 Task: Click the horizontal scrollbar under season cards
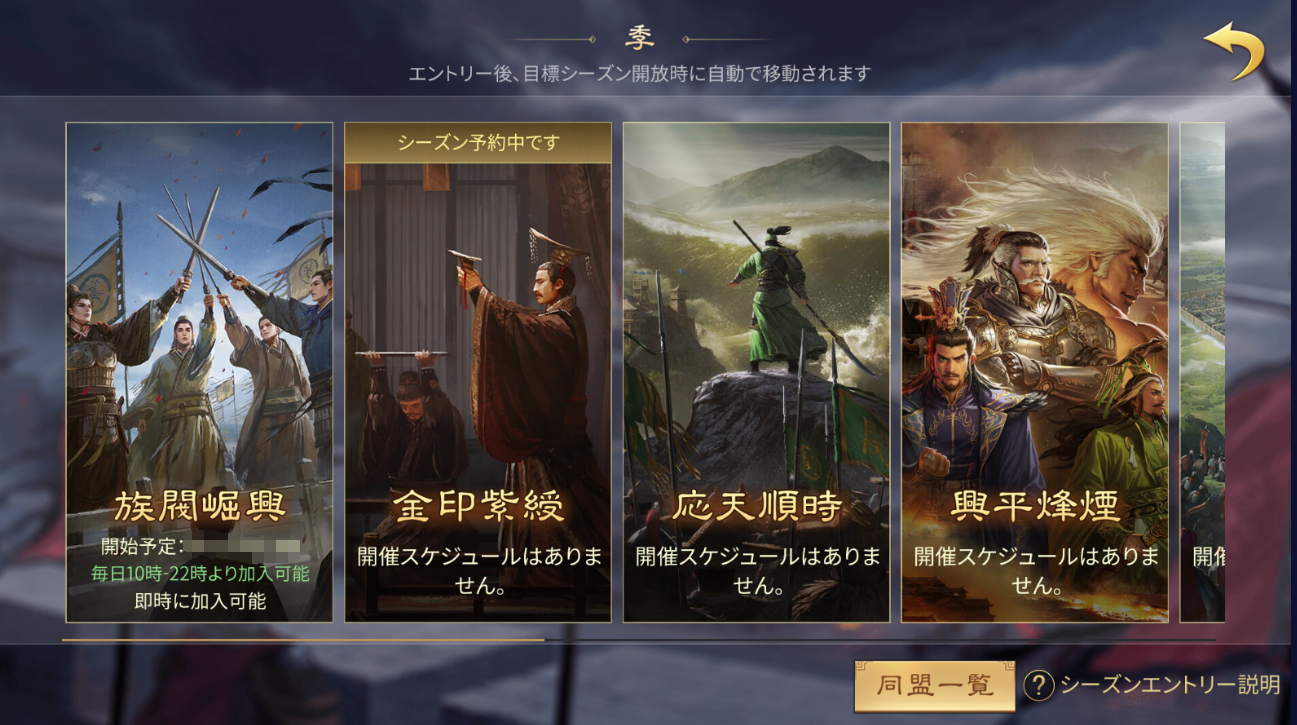click(x=638, y=639)
